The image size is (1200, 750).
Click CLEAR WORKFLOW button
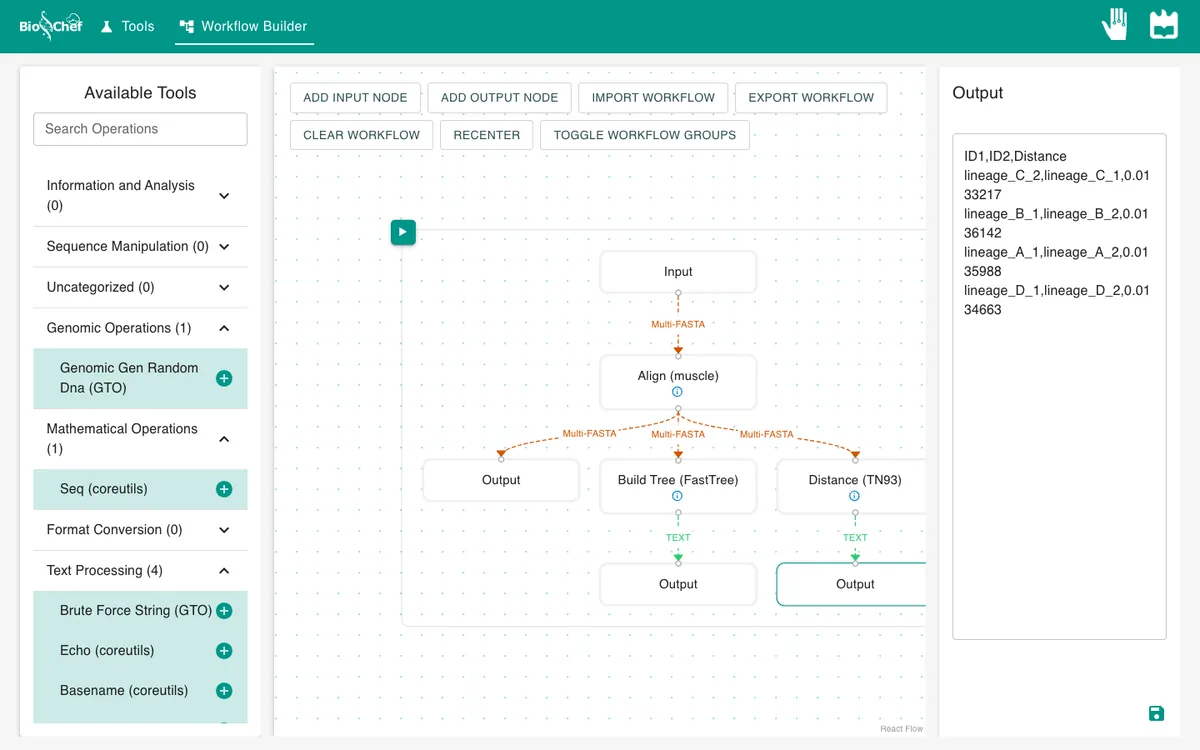click(x=362, y=135)
